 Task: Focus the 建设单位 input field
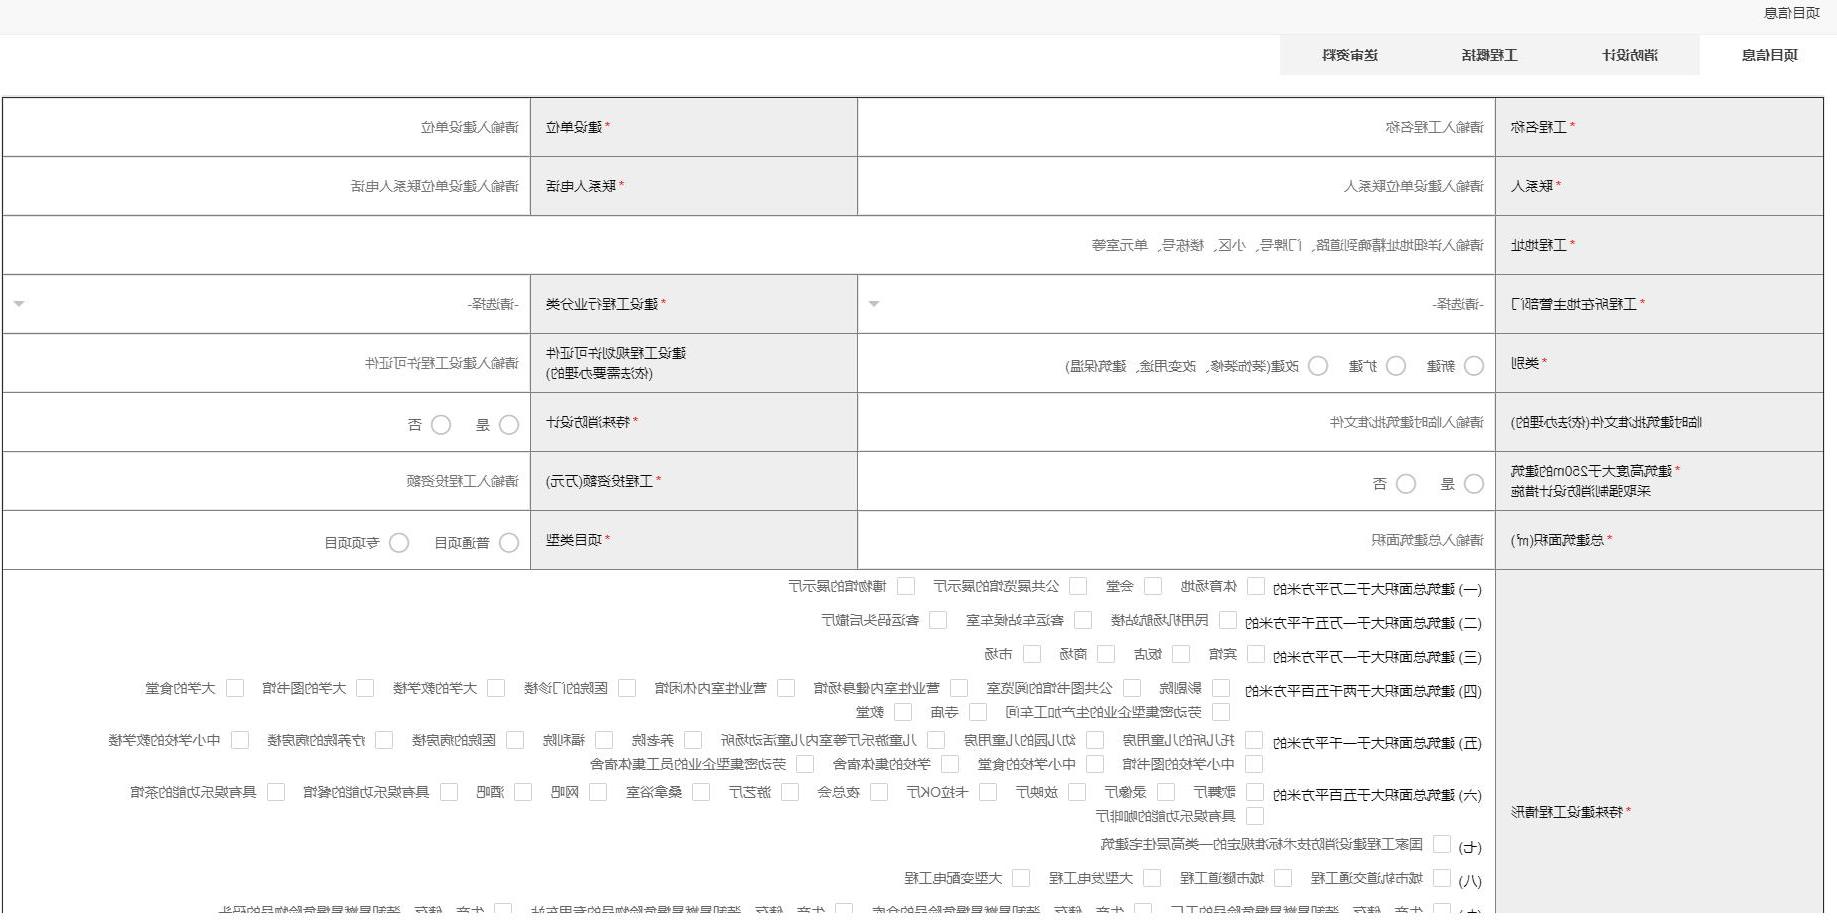click(266, 127)
